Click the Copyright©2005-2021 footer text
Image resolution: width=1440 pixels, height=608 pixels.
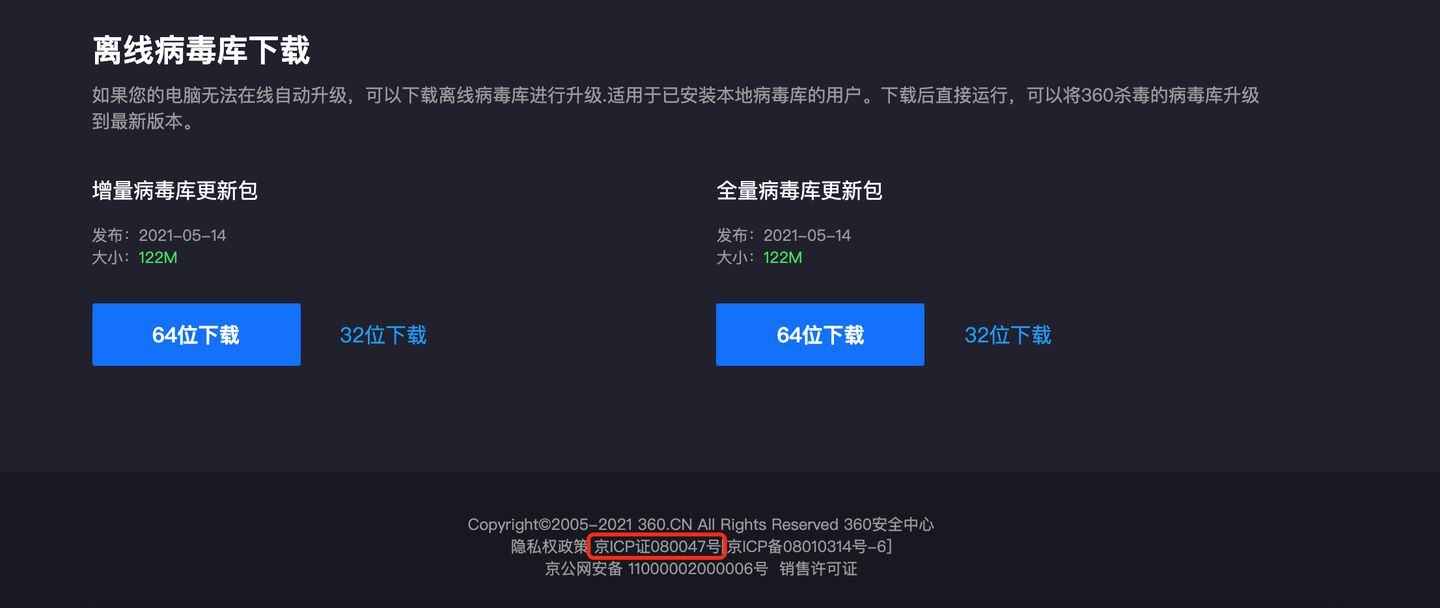coord(550,524)
